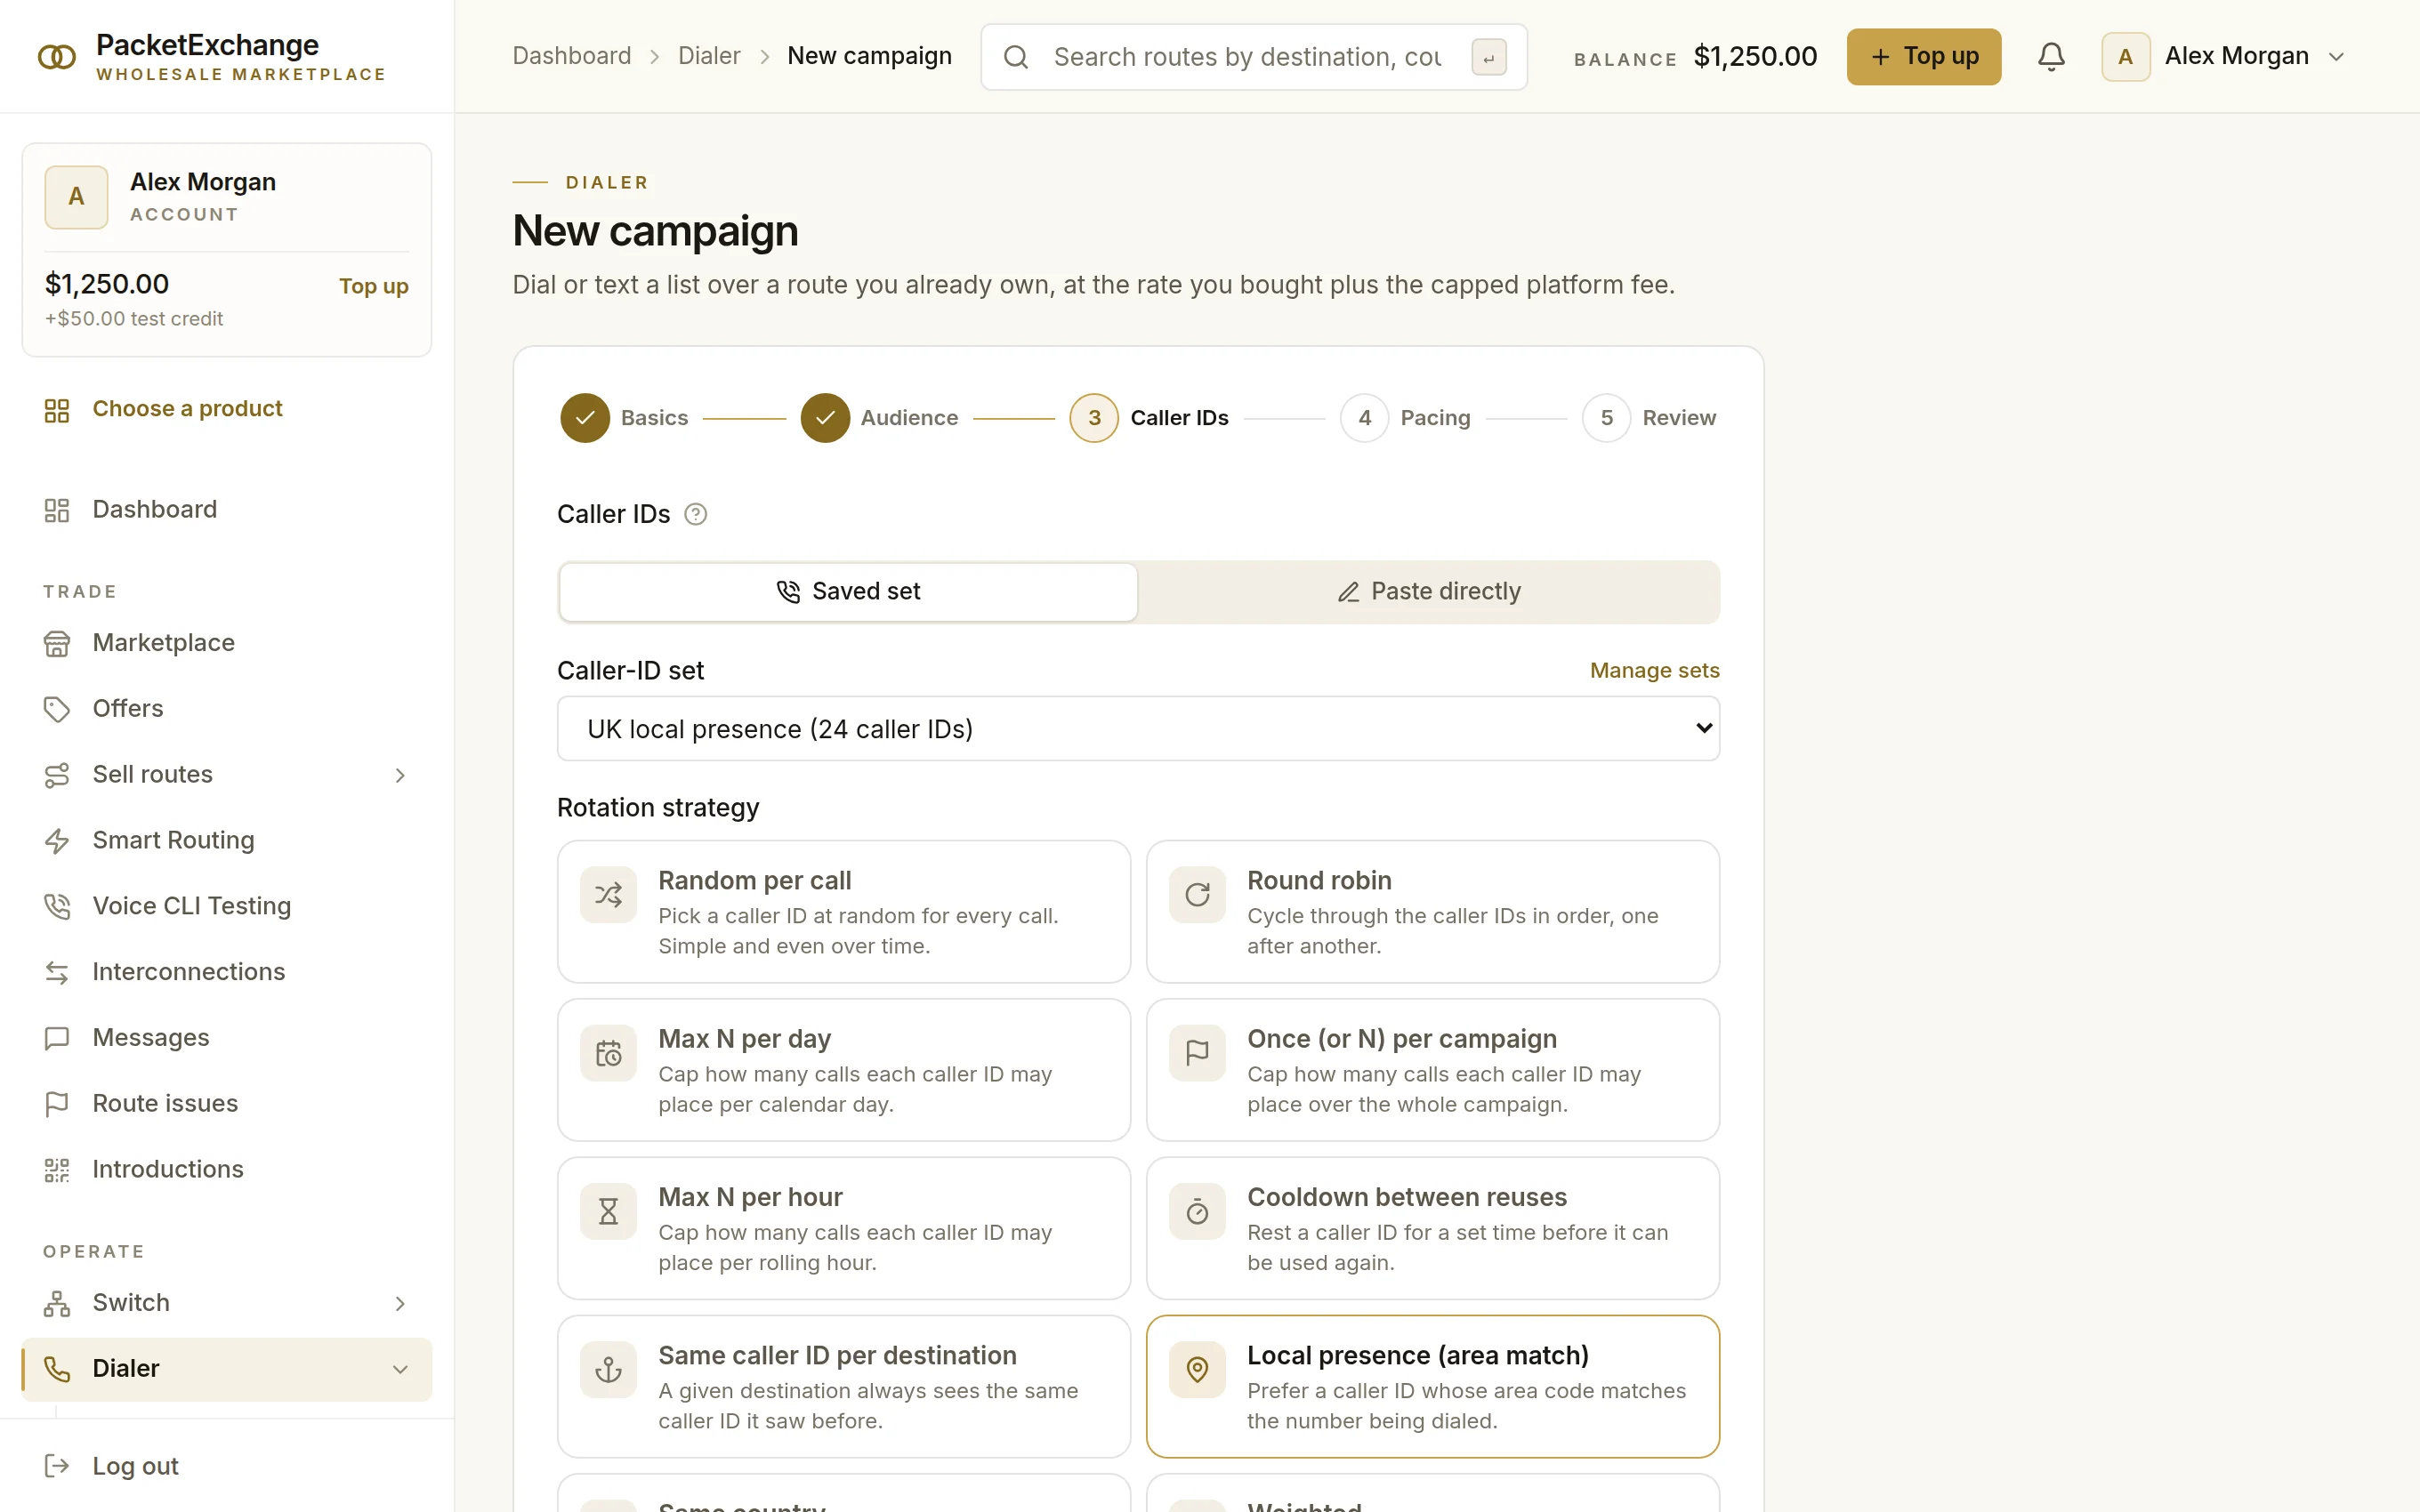Jump to the Review step
Screen dimensions: 2420x1512
click(x=1649, y=418)
